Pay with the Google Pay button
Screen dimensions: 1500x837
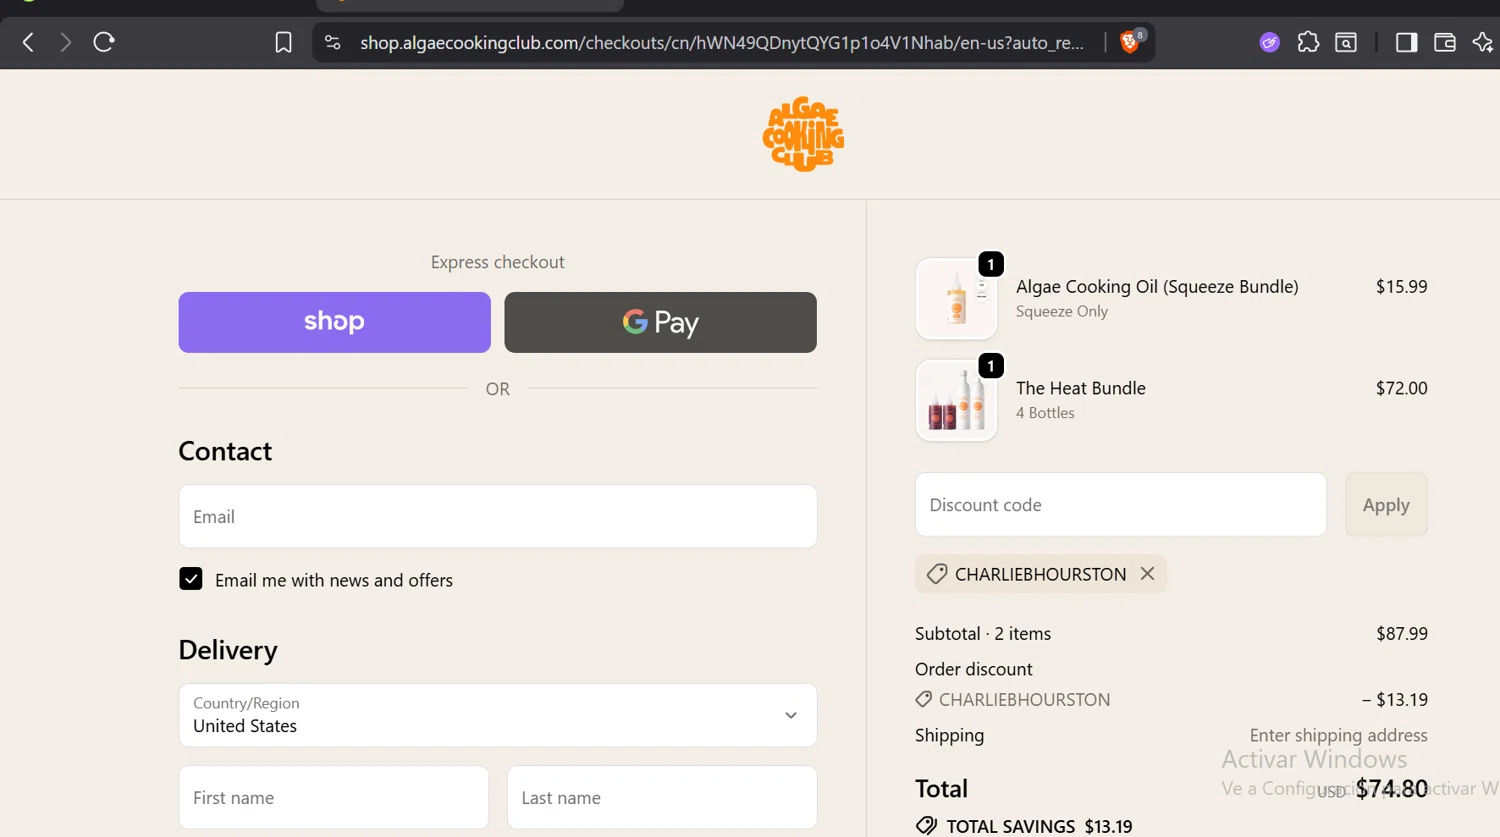(x=660, y=322)
